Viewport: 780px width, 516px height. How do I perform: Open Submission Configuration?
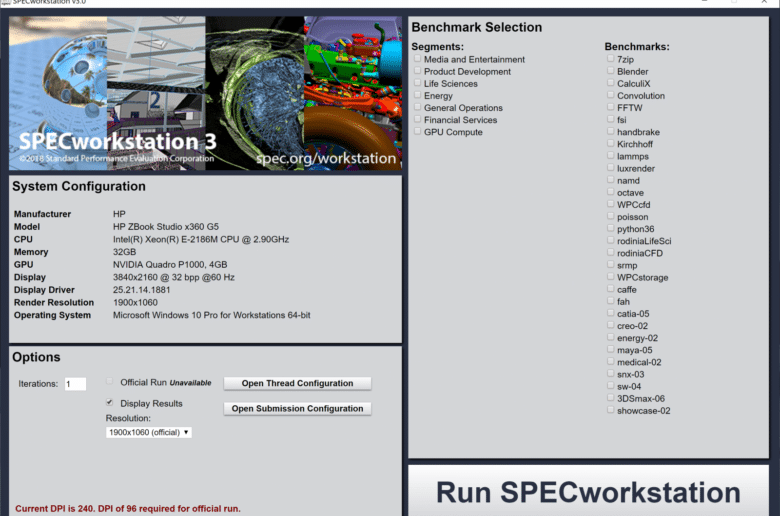coord(297,409)
